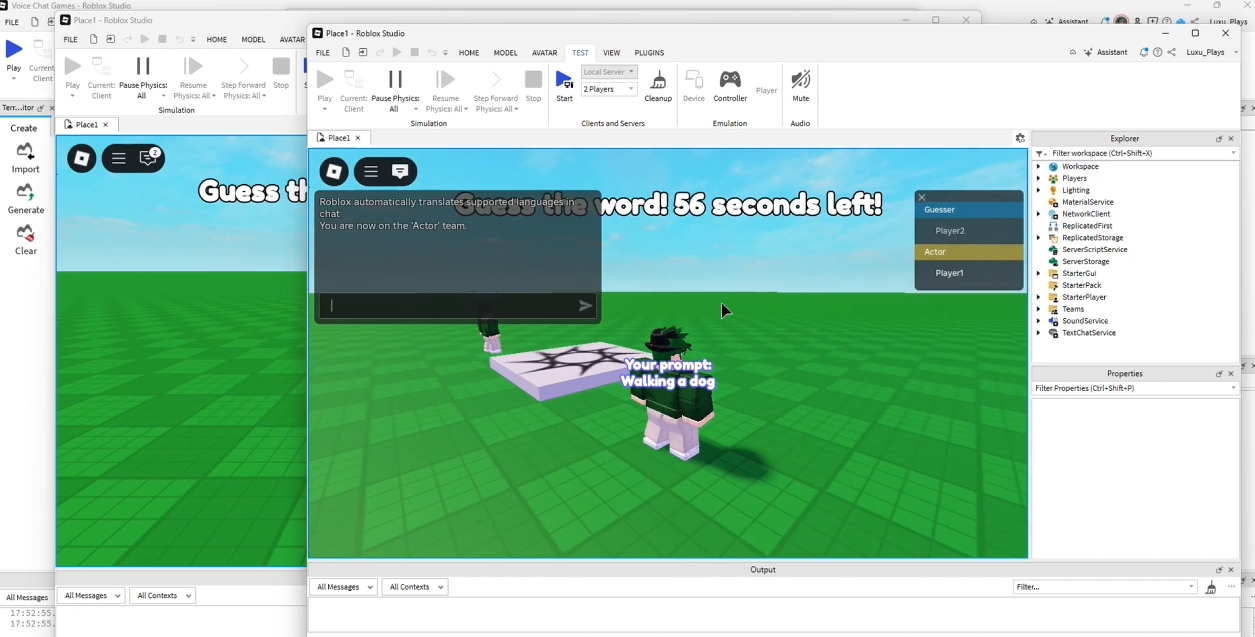Image resolution: width=1255 pixels, height=637 pixels.
Task: Click the Guesser team header
Action: (969, 210)
